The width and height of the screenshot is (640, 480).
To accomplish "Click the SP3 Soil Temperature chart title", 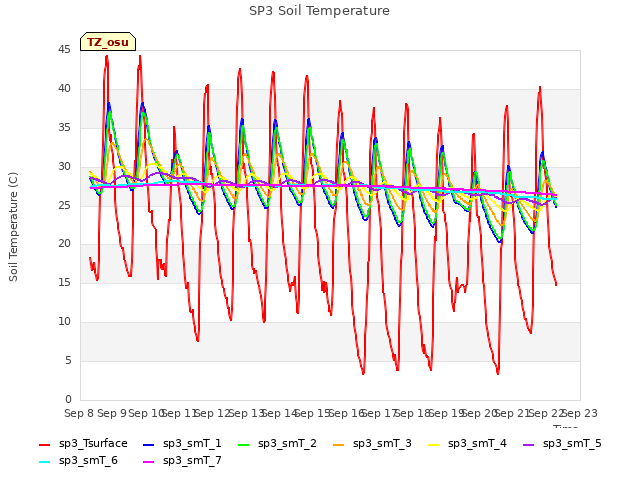I will point(319,11).
